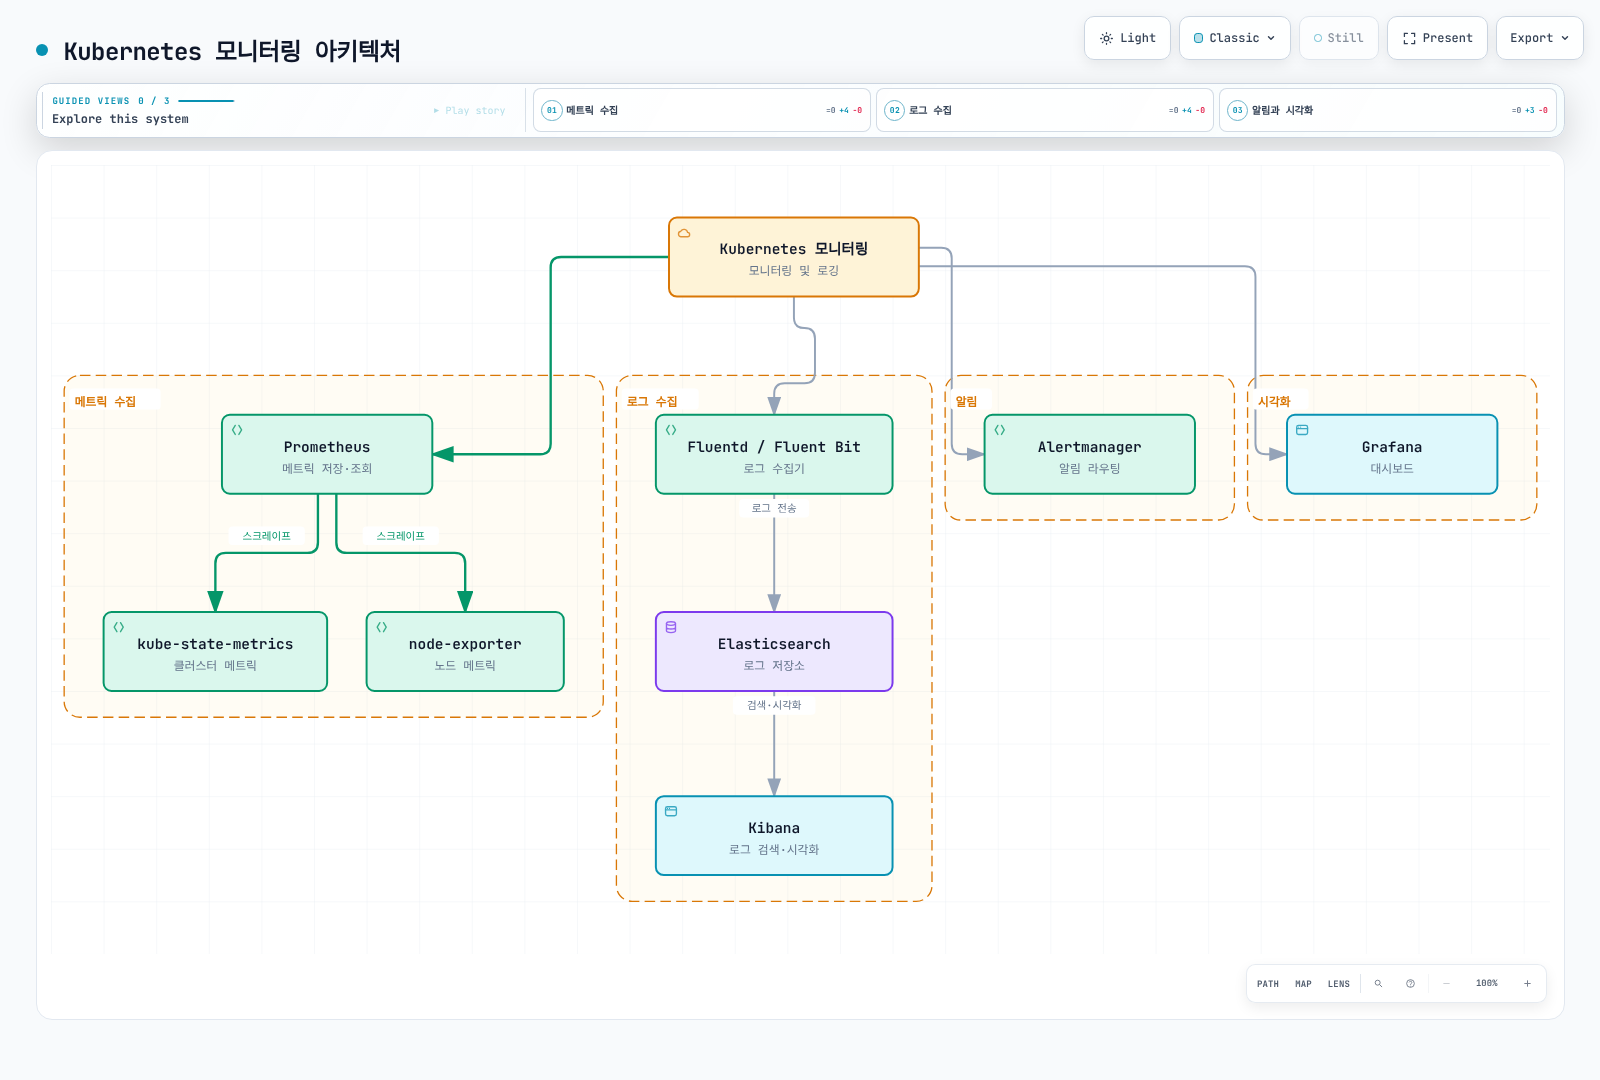Click code icon on Alertmanager node

(x=1000, y=430)
